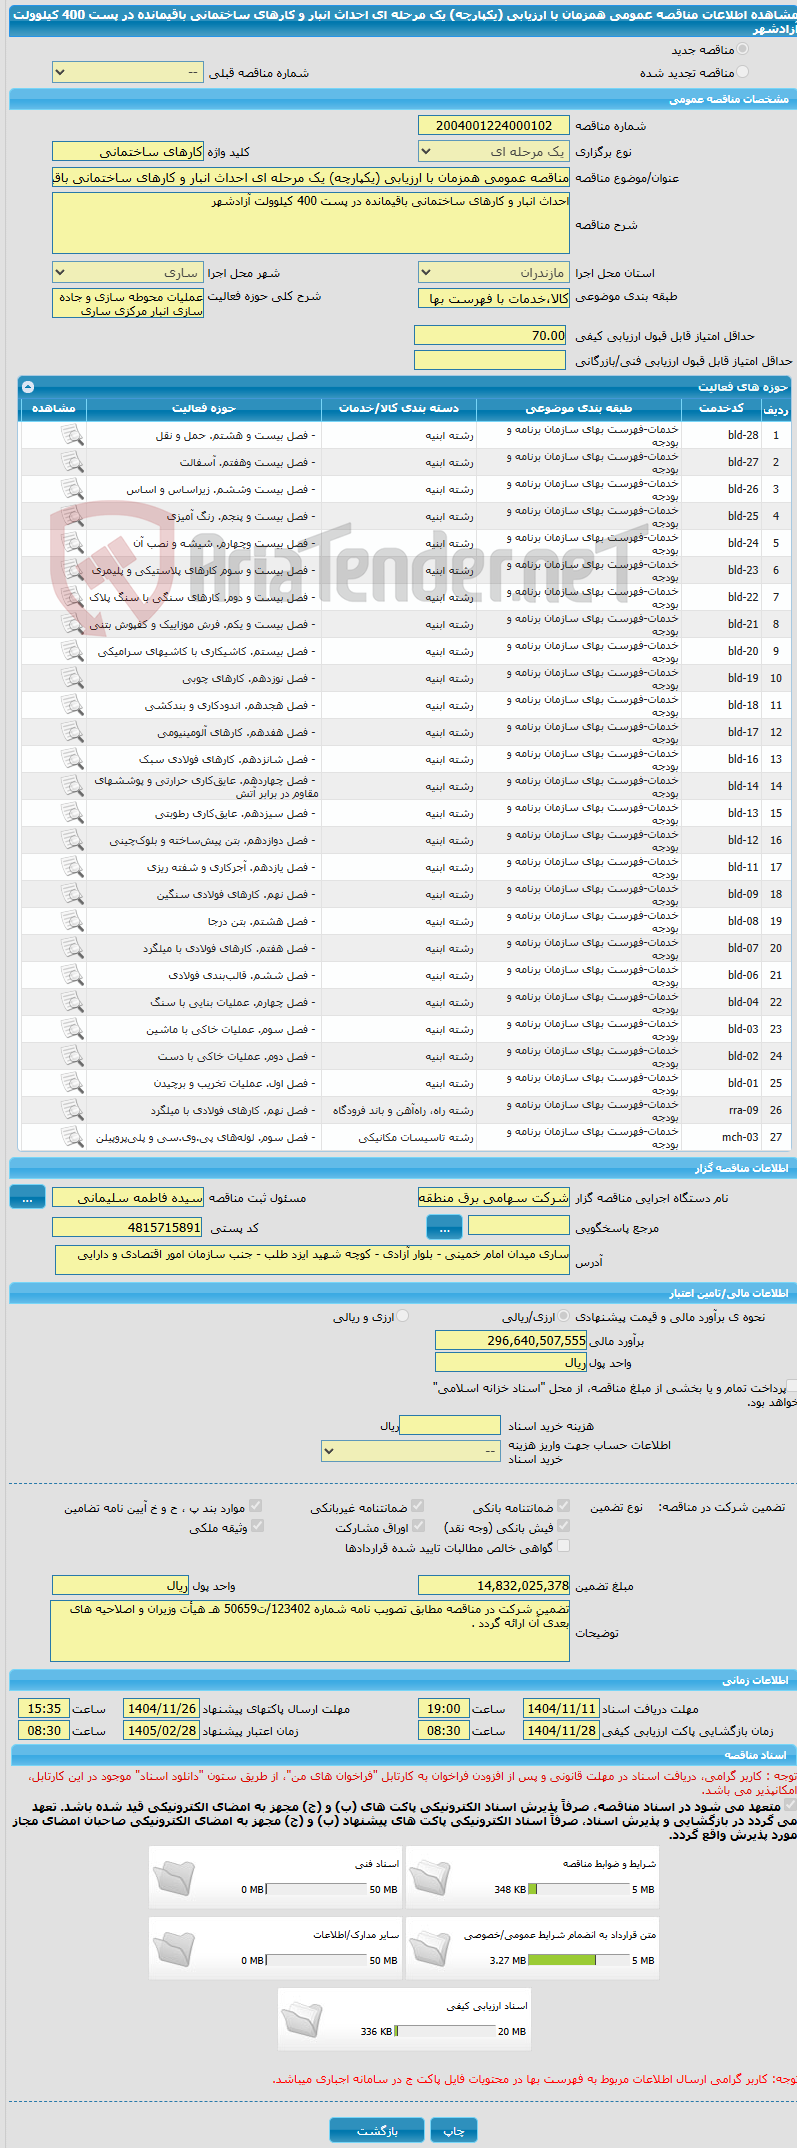Click the چاپ button
The width and height of the screenshot is (797, 2148).
point(454,2130)
